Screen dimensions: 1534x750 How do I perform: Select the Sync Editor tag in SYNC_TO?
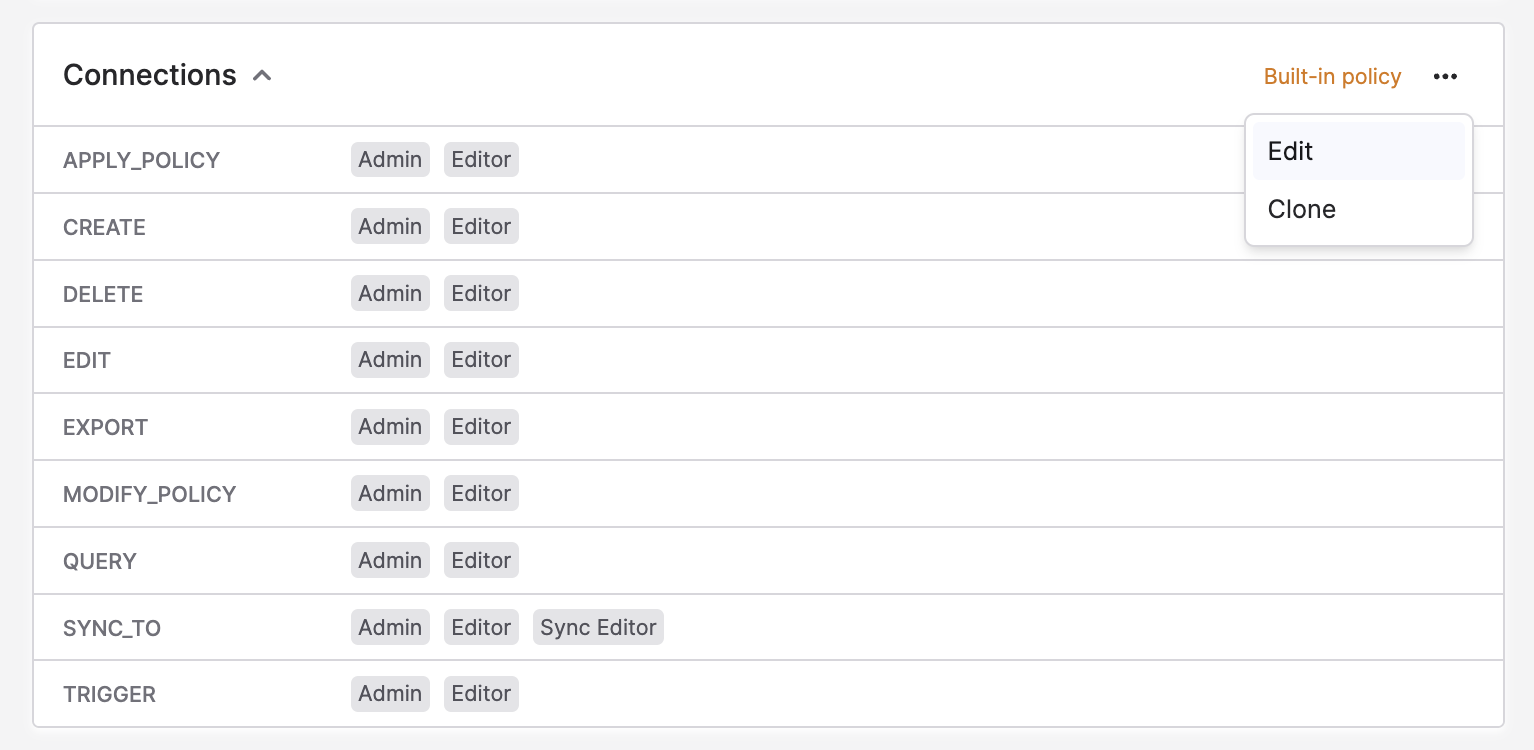[598, 627]
